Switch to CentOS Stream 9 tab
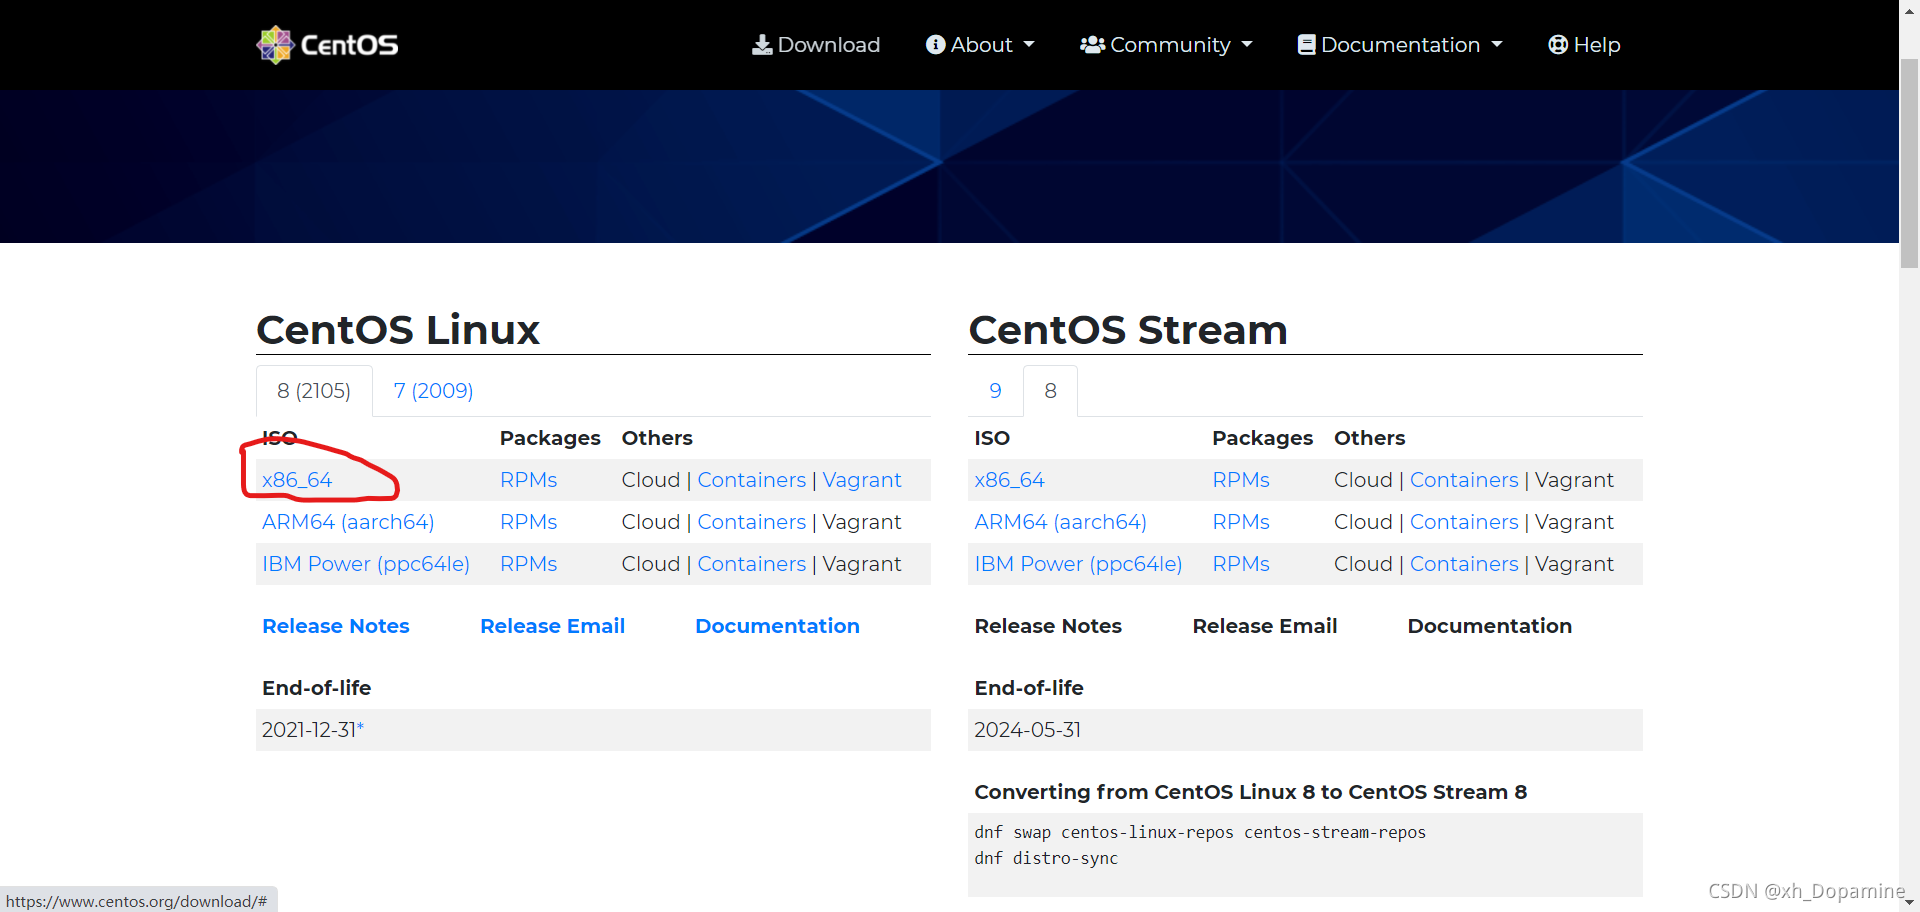The image size is (1920, 912). [995, 391]
